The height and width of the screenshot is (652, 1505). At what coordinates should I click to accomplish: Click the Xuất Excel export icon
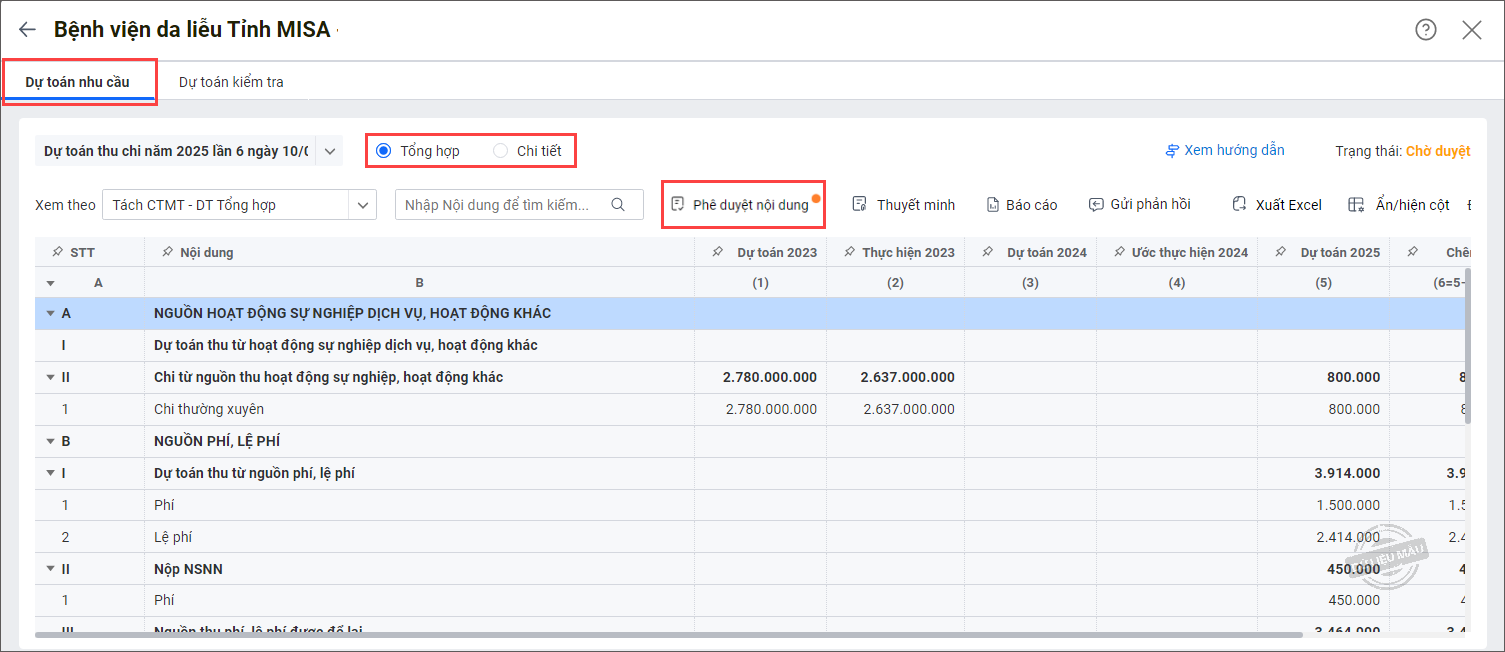pyautogui.click(x=1239, y=205)
